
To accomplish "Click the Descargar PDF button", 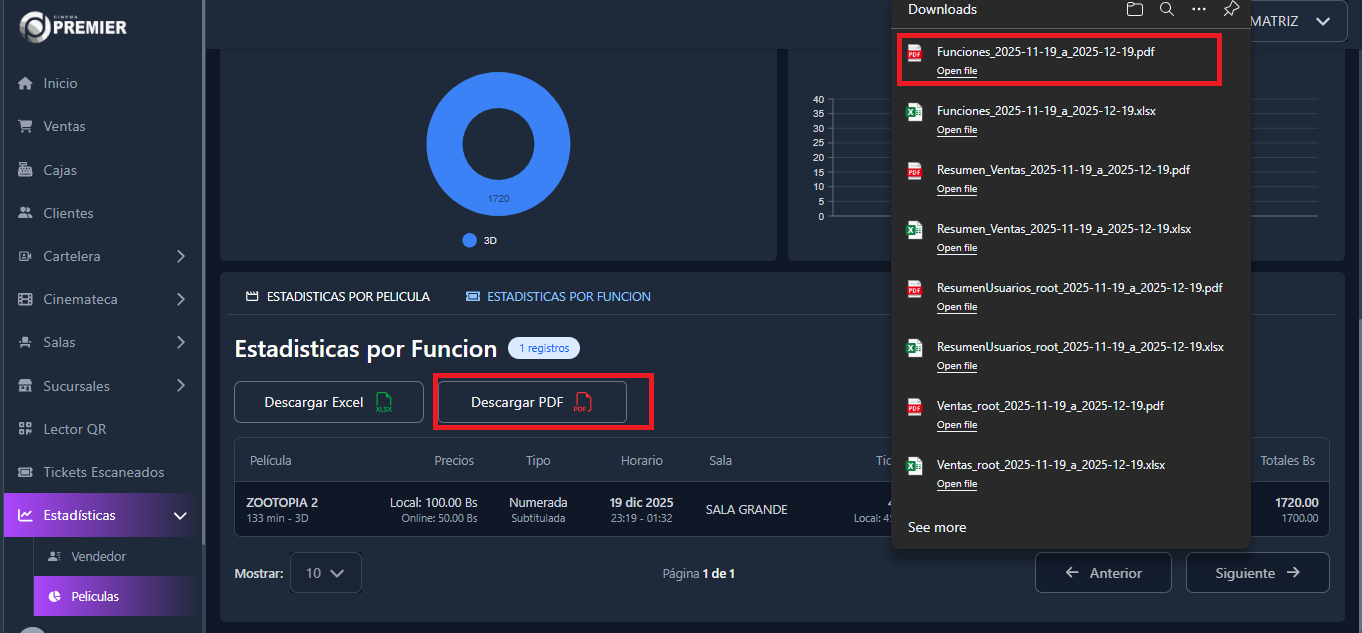I will coord(532,402).
